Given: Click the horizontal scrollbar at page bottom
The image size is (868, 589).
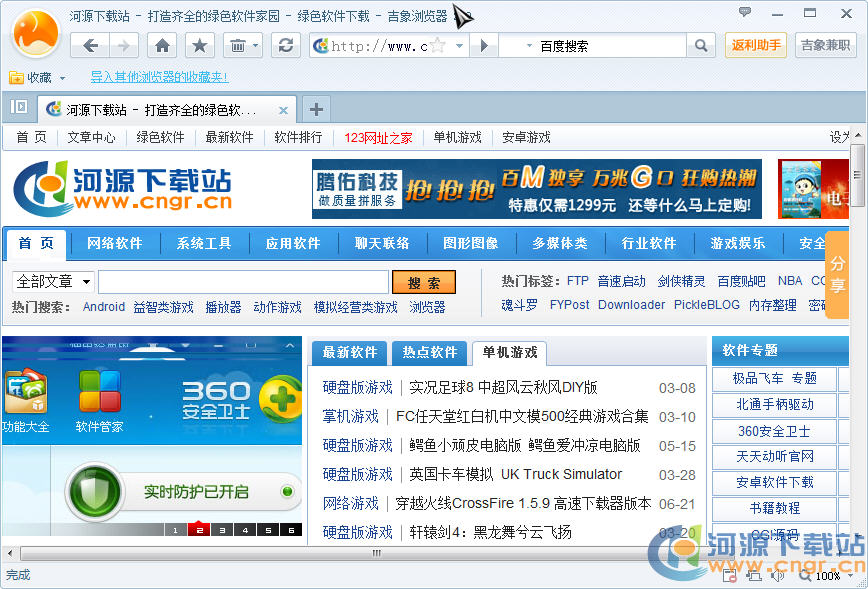Looking at the screenshot, I should (377, 552).
